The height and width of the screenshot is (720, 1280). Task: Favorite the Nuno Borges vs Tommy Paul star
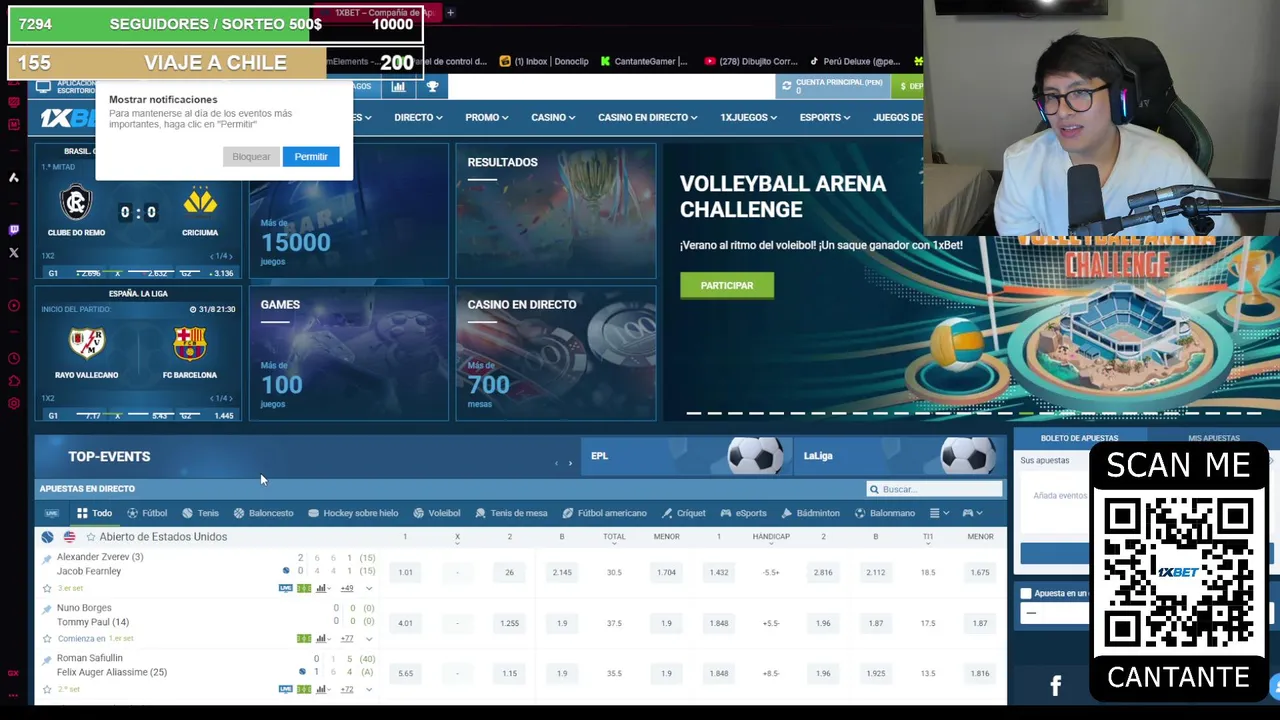coord(46,638)
